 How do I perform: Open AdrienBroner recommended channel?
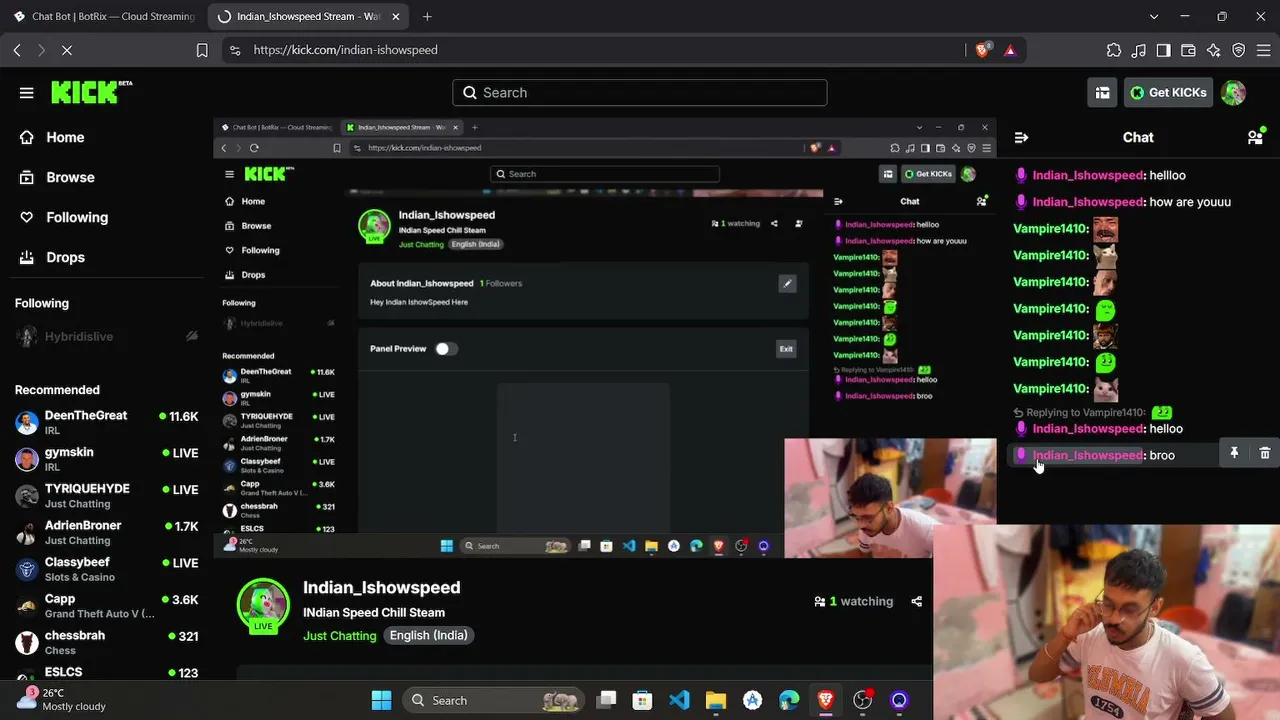click(107, 532)
